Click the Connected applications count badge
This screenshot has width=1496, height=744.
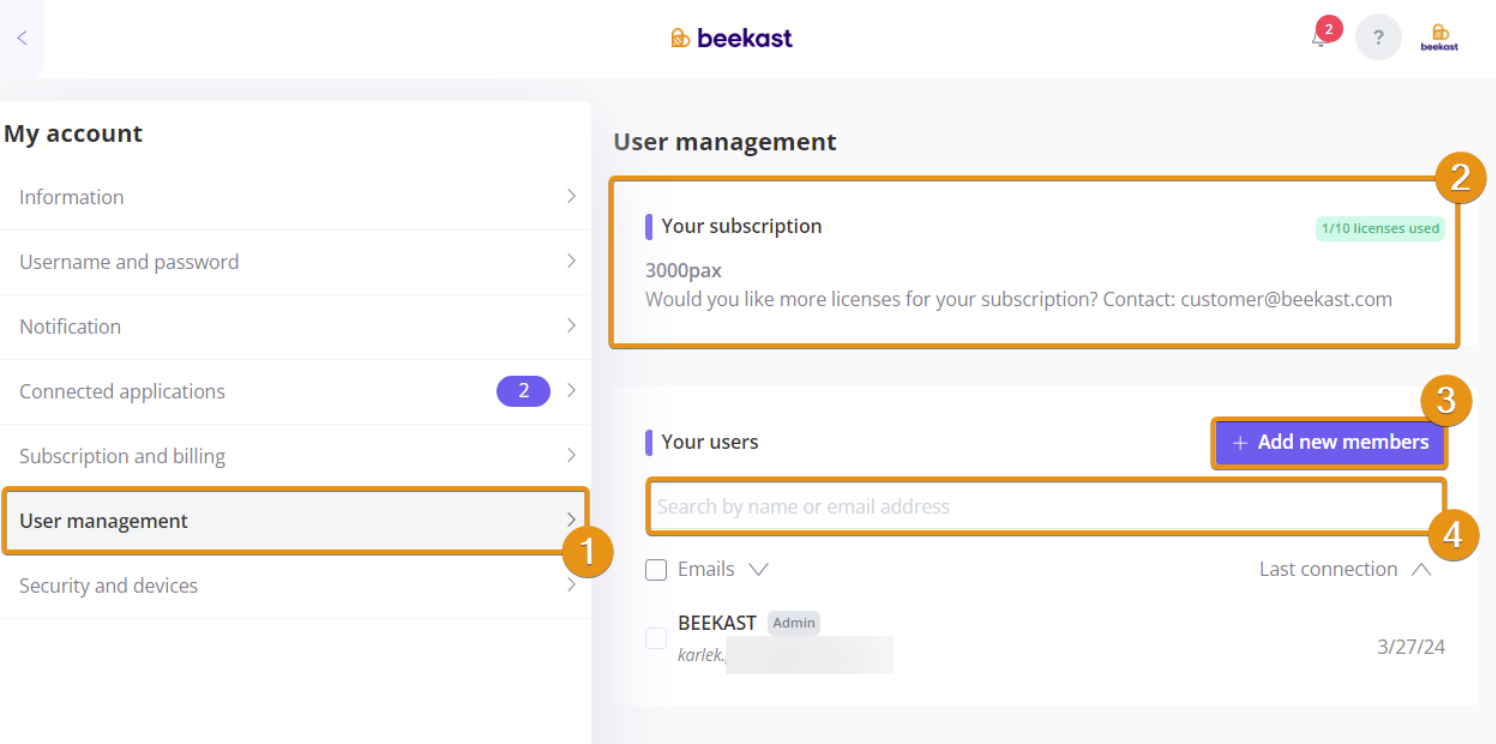pos(523,391)
